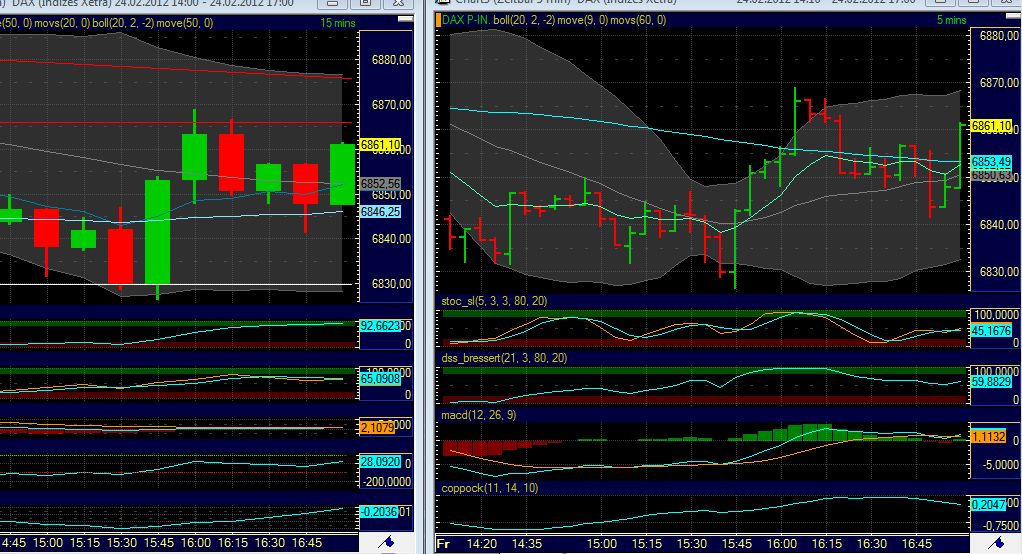The image size is (1022, 554).
Task: Click the small white bar beside 5 mins label
Action: point(1012,16)
